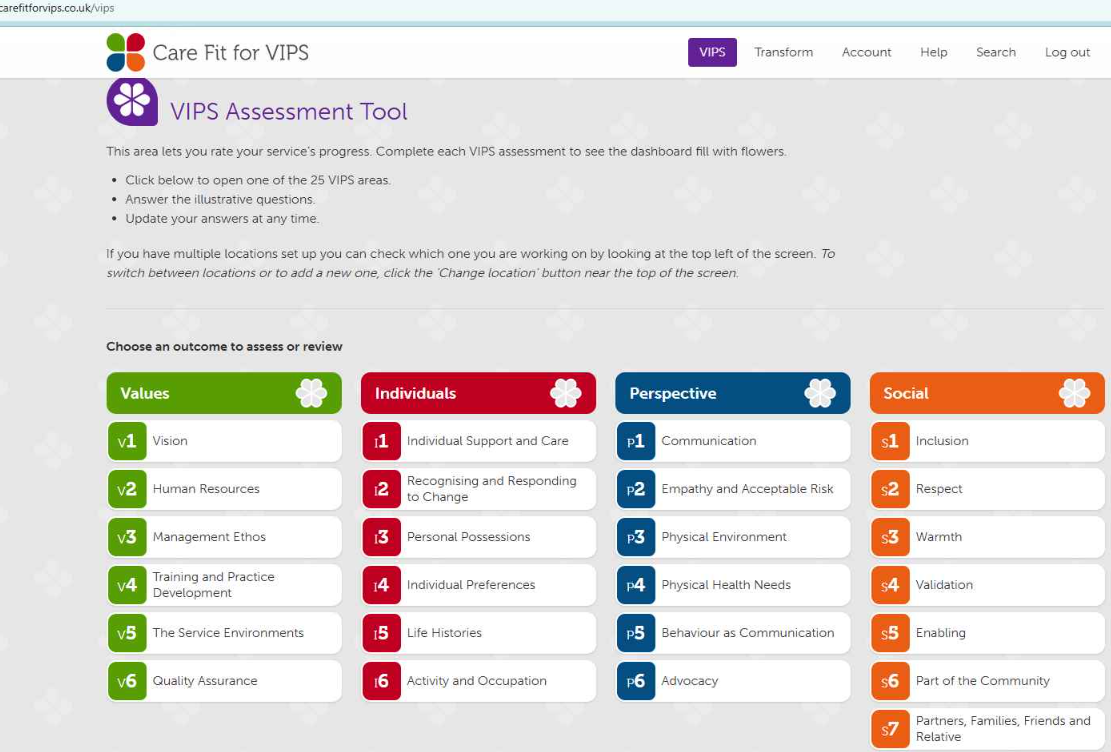Select the S6 Part of Community icon
The width and height of the screenshot is (1111, 752).
(x=891, y=681)
